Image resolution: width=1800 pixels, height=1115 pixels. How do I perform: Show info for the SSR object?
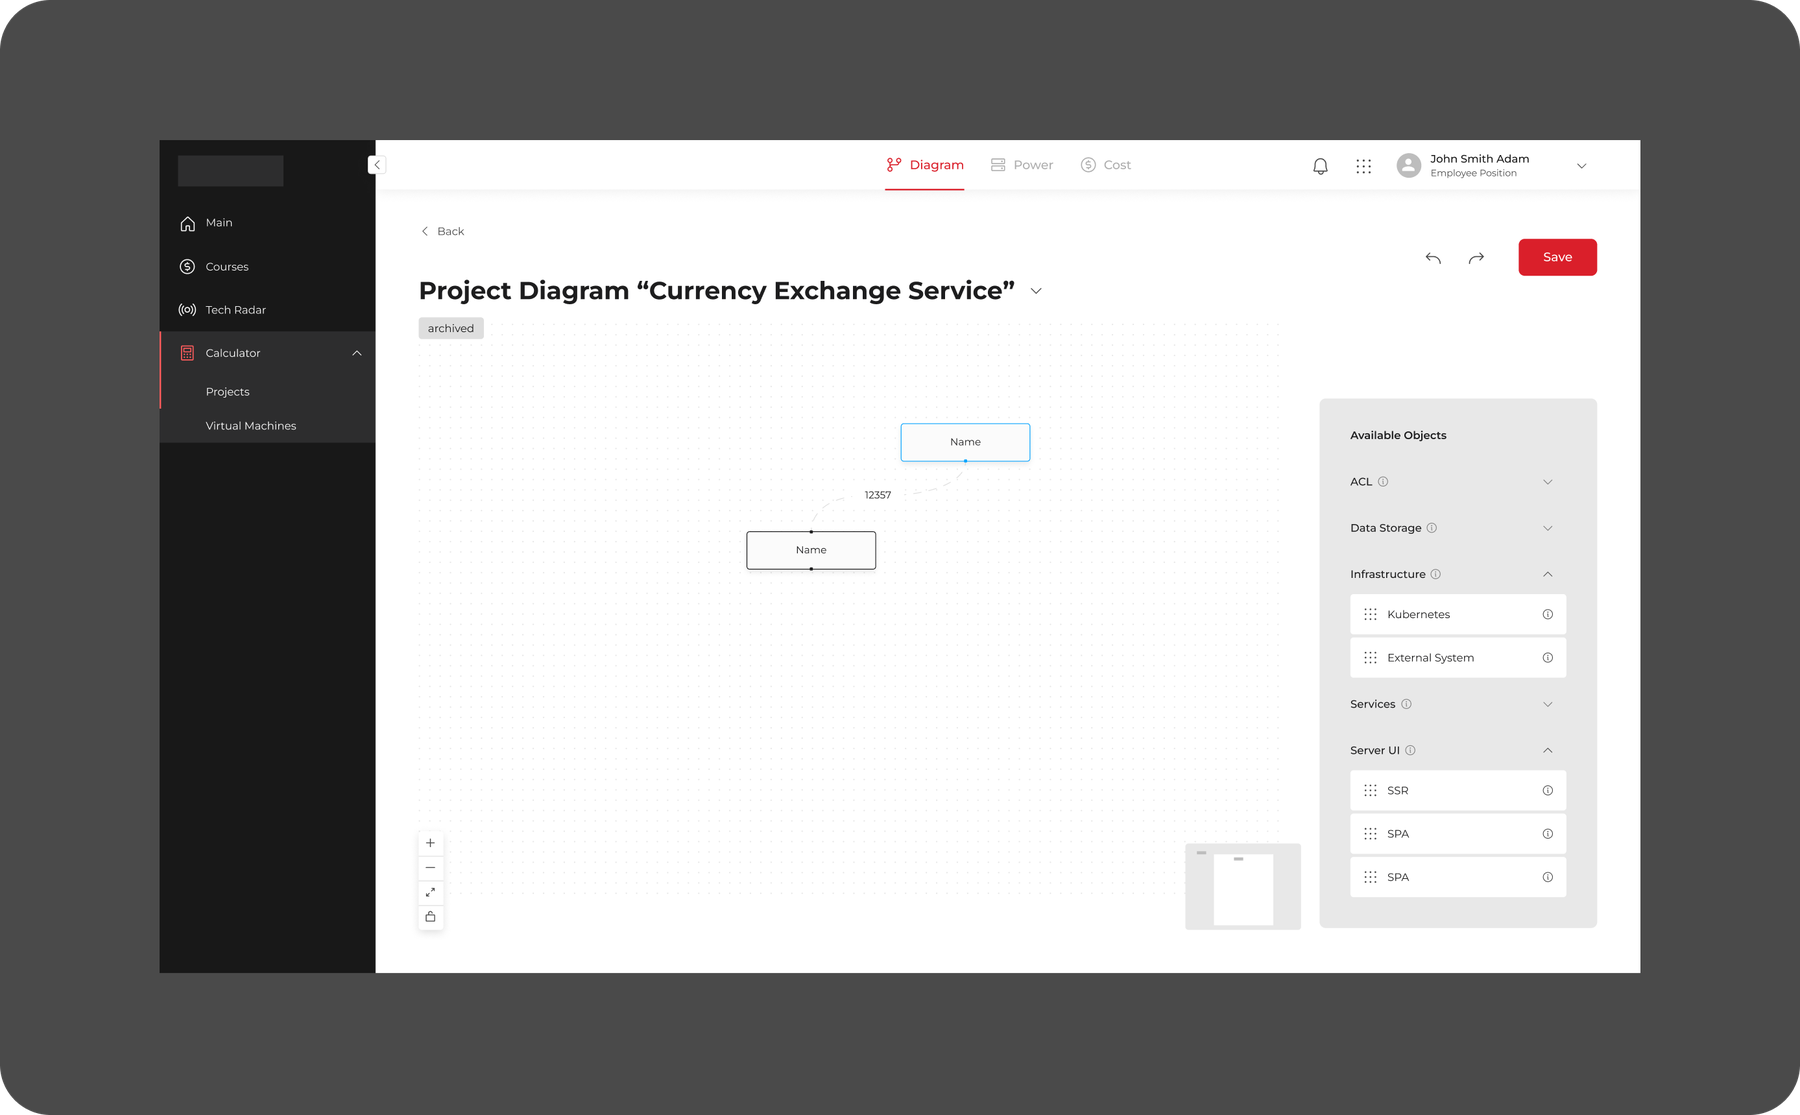[x=1547, y=791]
